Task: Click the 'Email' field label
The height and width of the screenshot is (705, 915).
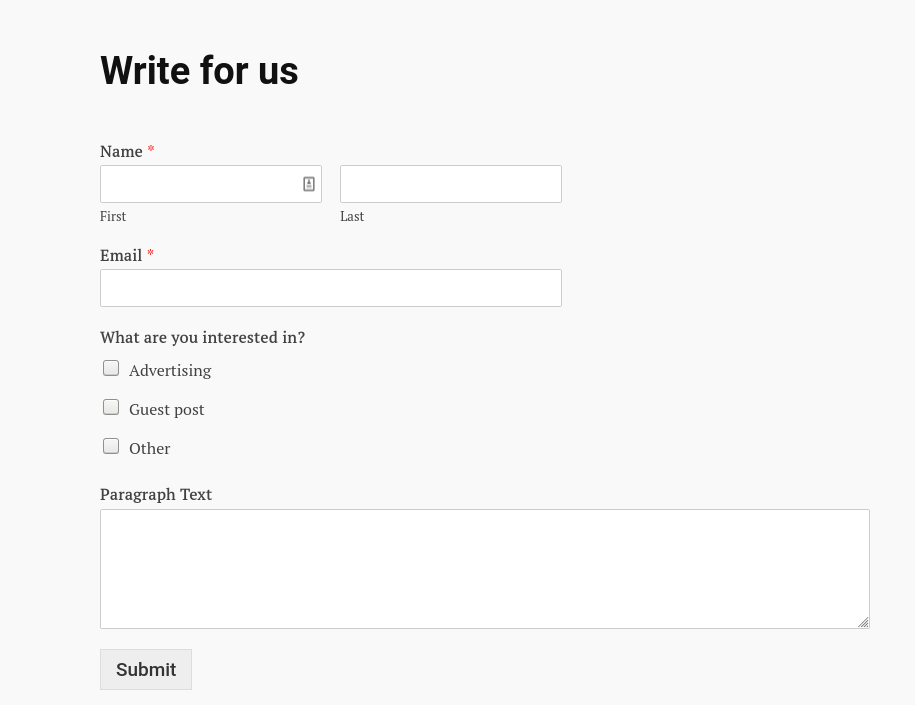Action: point(121,255)
